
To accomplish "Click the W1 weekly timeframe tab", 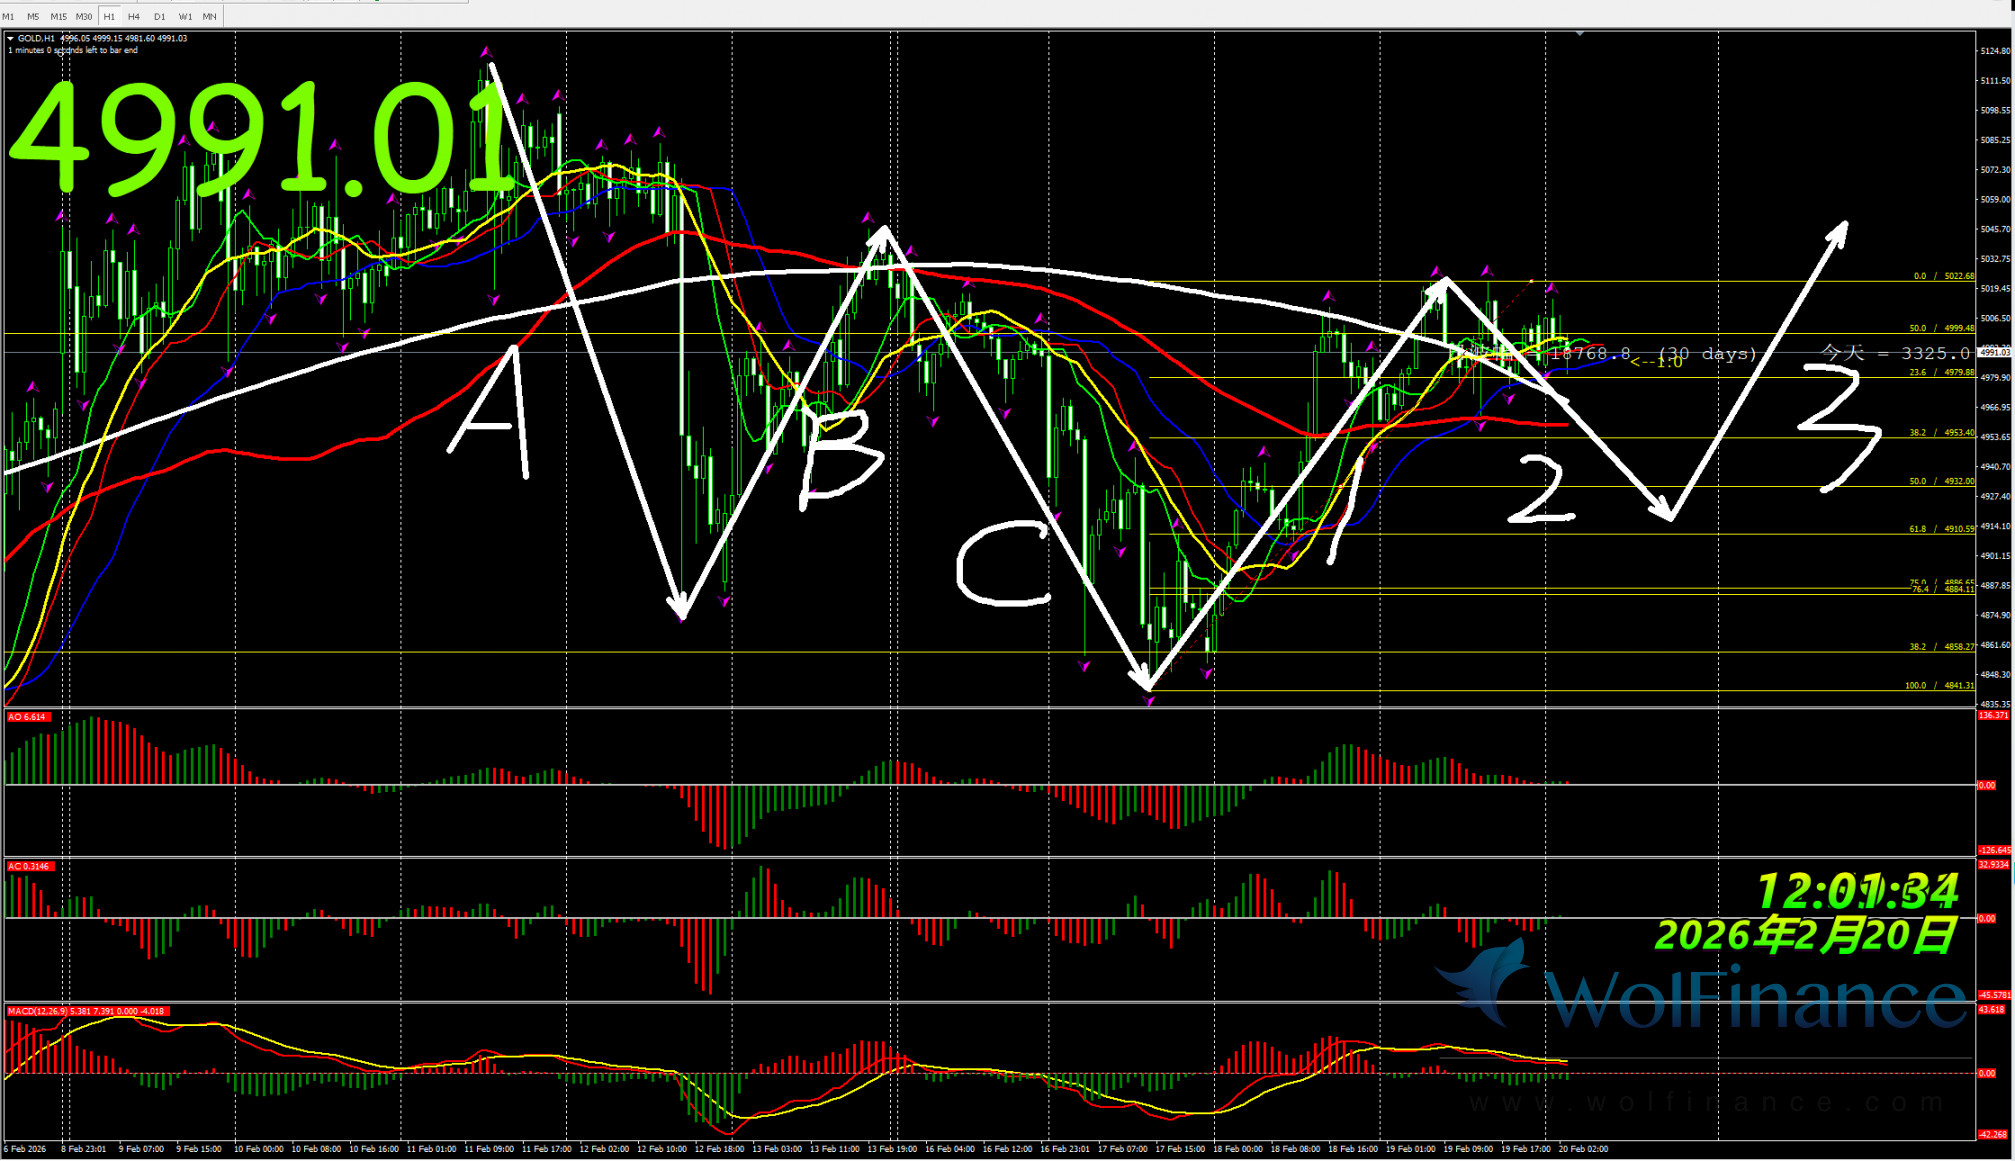I will [x=185, y=16].
